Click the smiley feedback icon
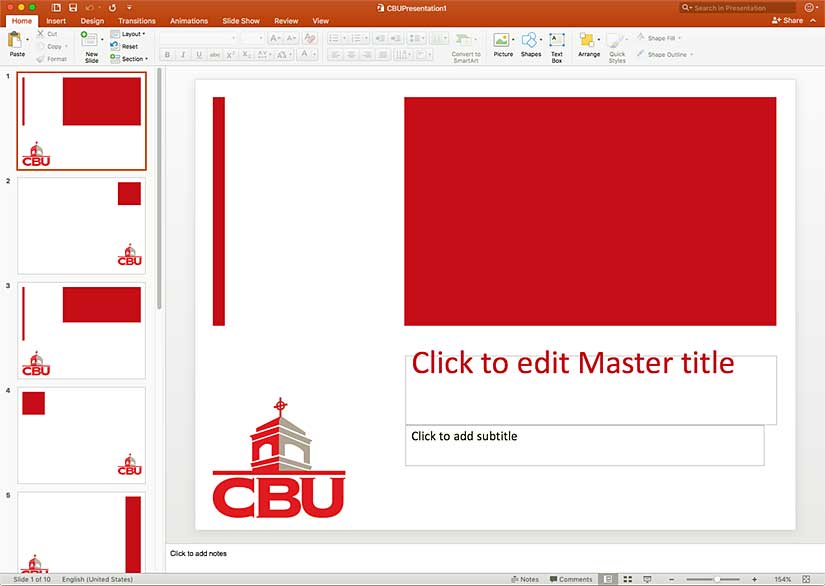Screen dimensions: 825x586 click(809, 7)
